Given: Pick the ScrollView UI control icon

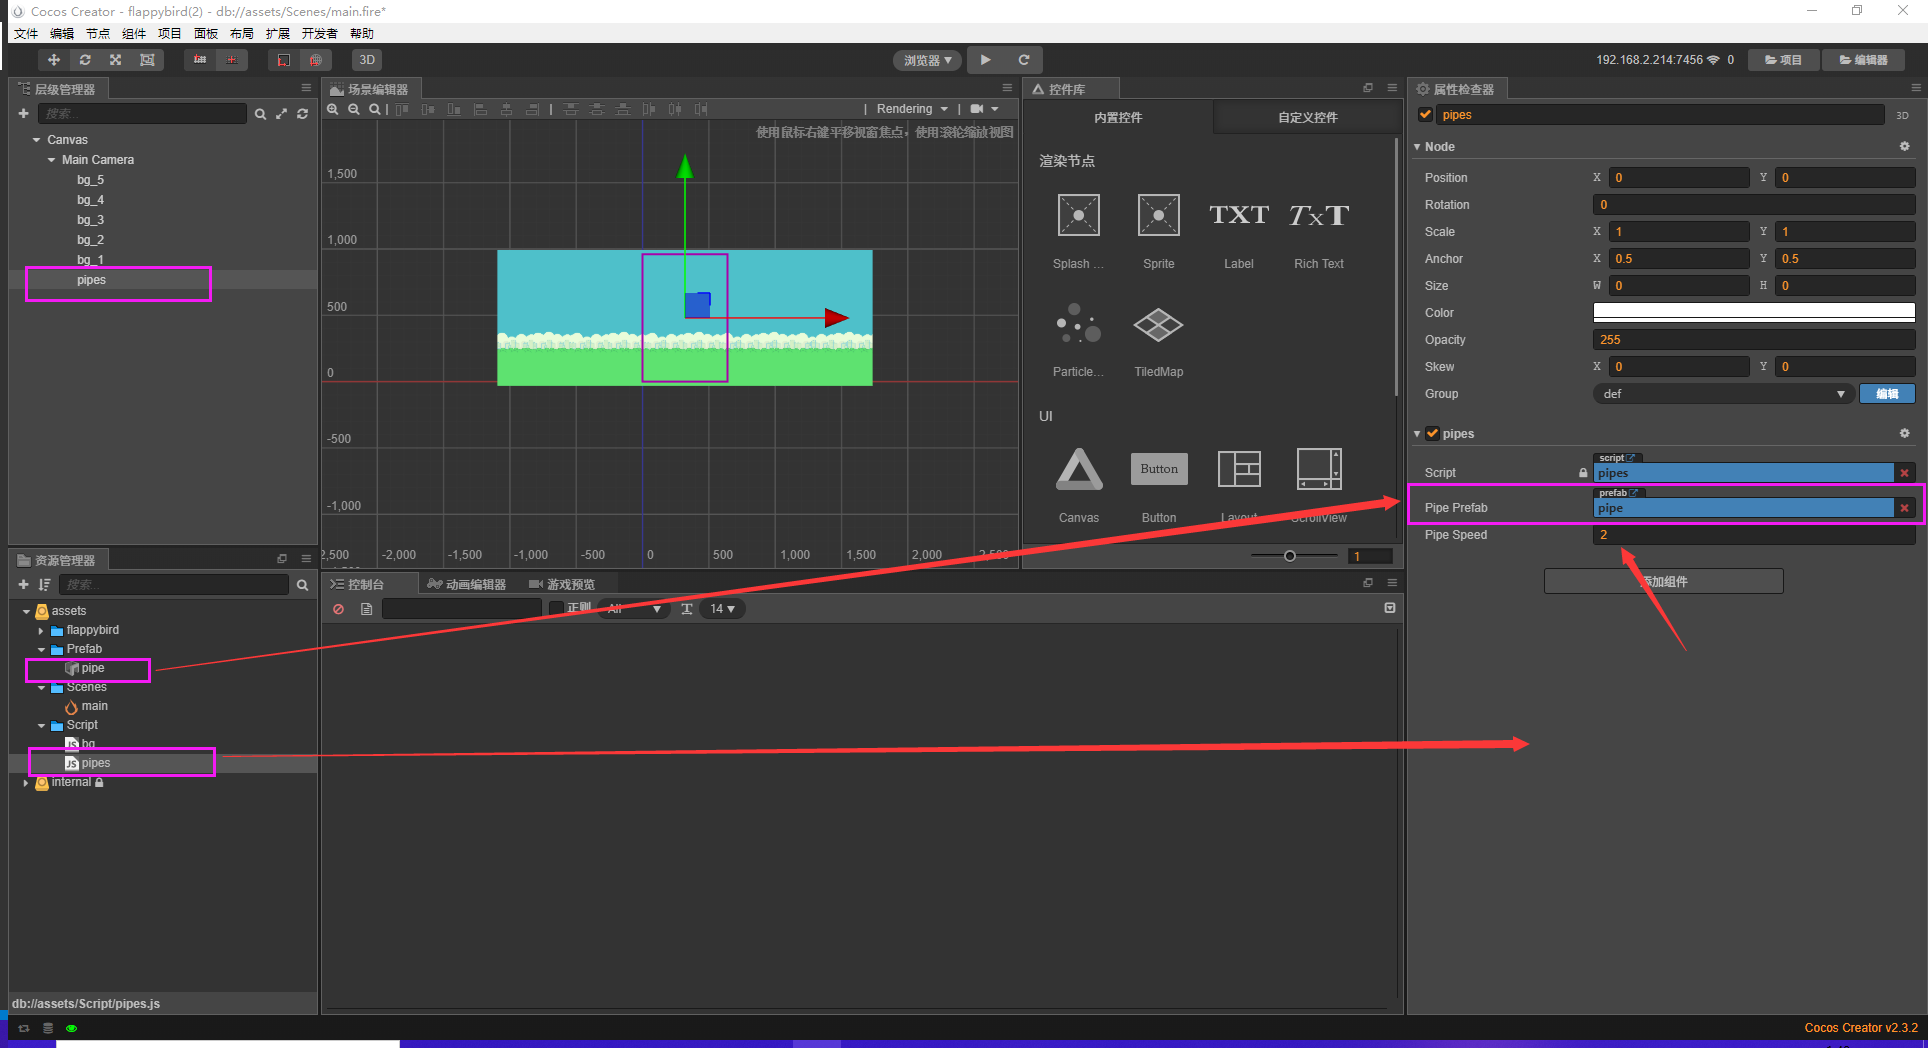Looking at the screenshot, I should 1319,469.
